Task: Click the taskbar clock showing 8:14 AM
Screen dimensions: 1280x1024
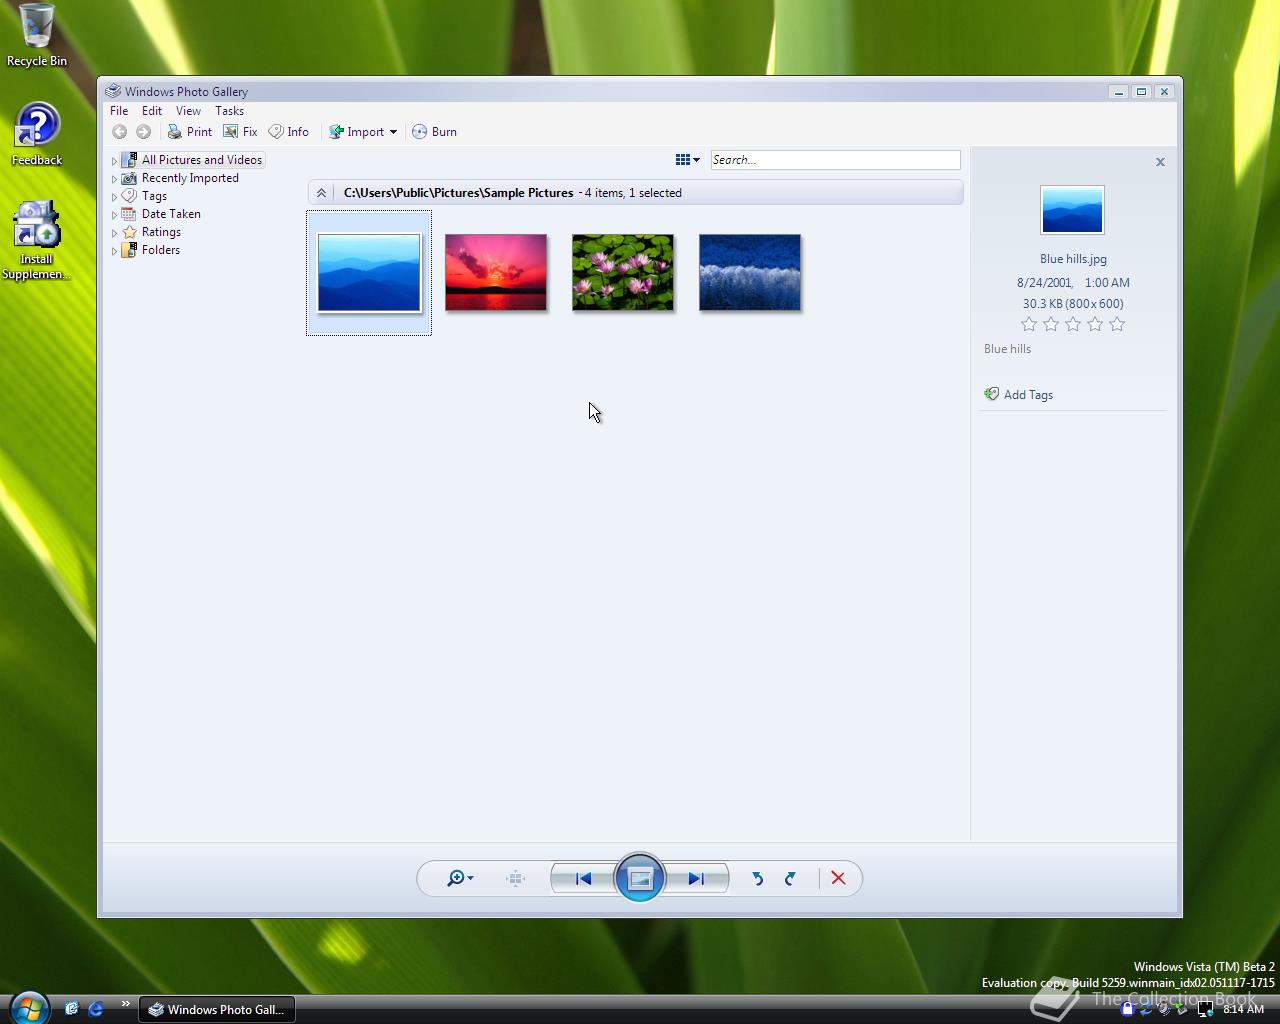Action: [1243, 1009]
